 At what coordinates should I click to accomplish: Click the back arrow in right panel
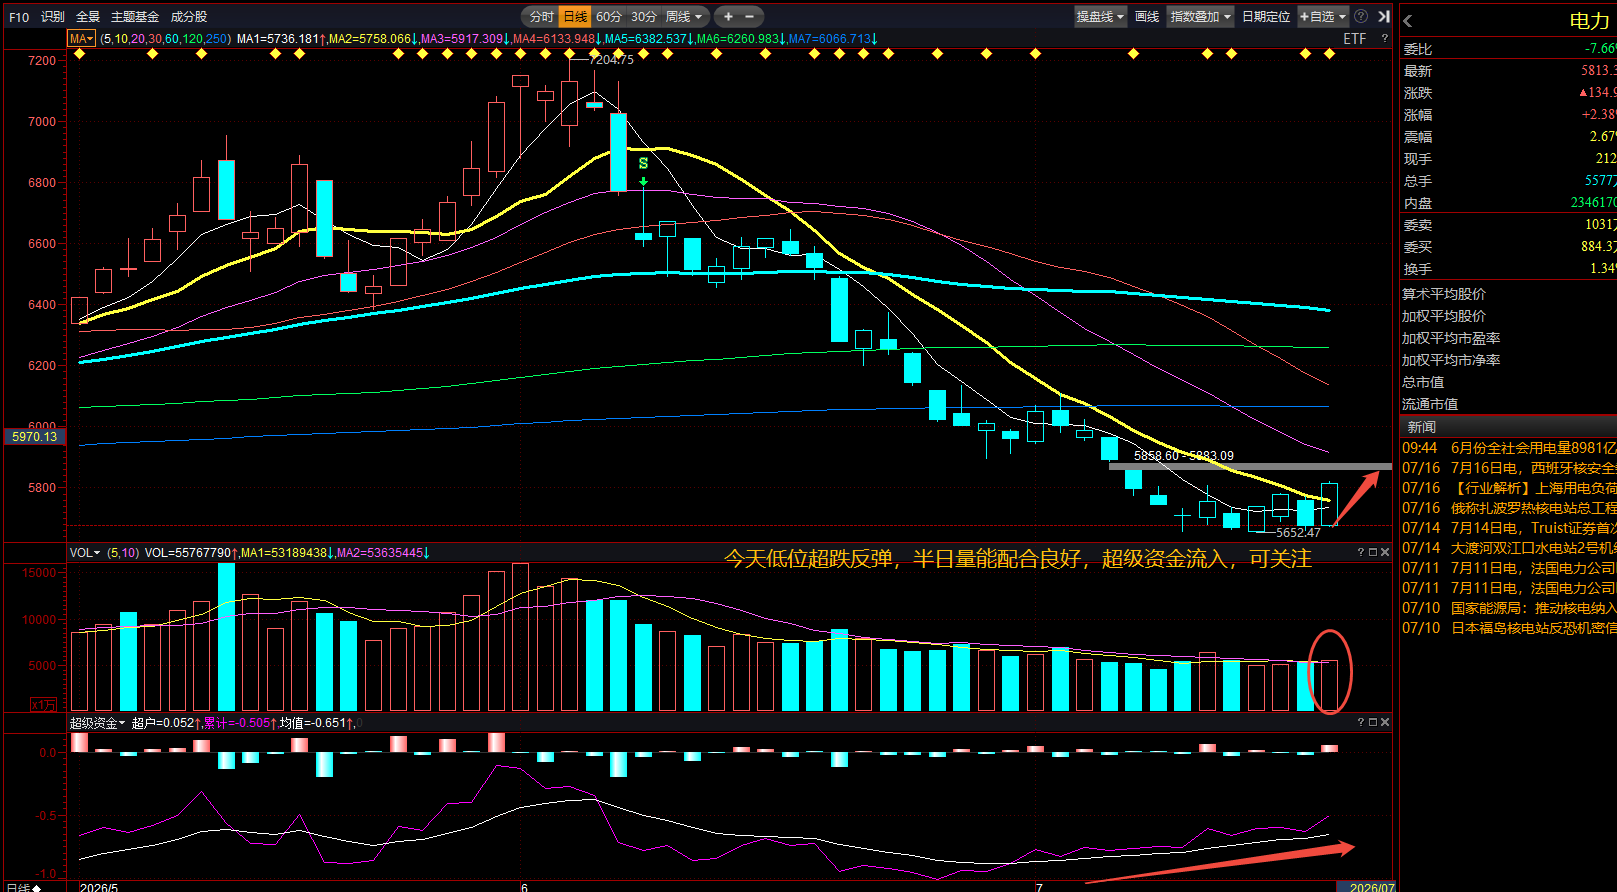[x=1408, y=20]
